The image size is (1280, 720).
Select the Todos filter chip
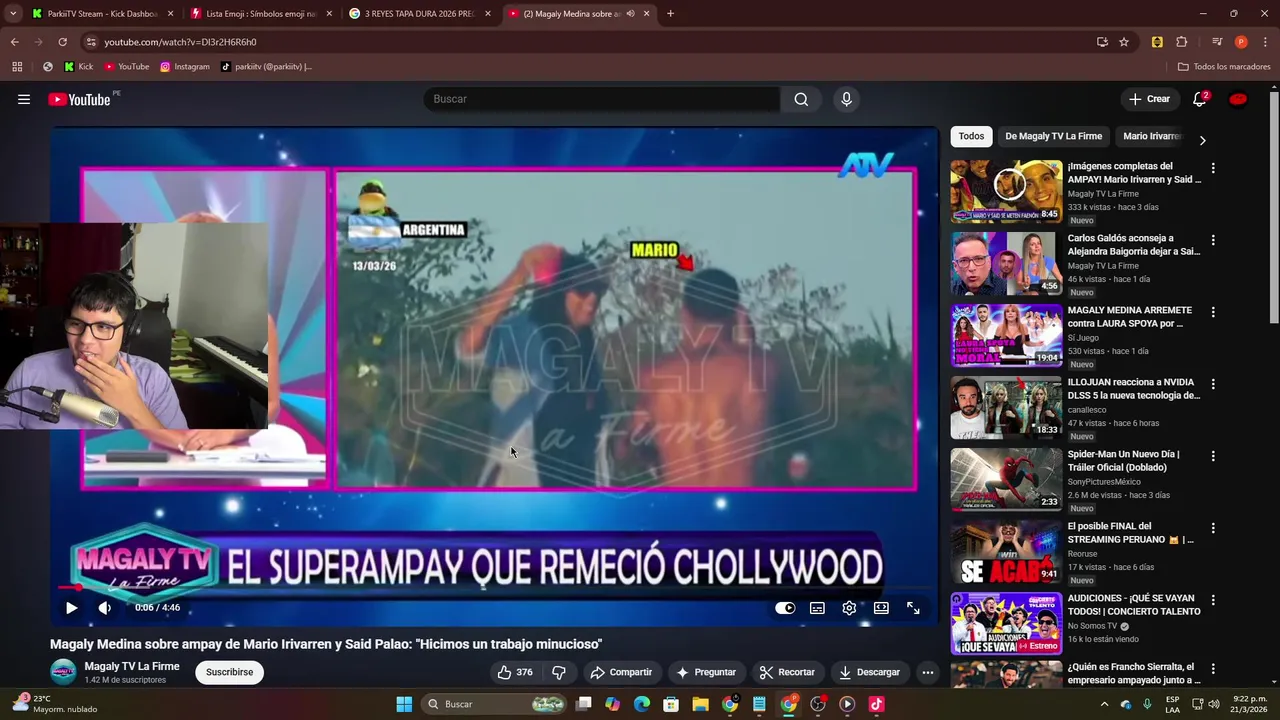coord(971,136)
